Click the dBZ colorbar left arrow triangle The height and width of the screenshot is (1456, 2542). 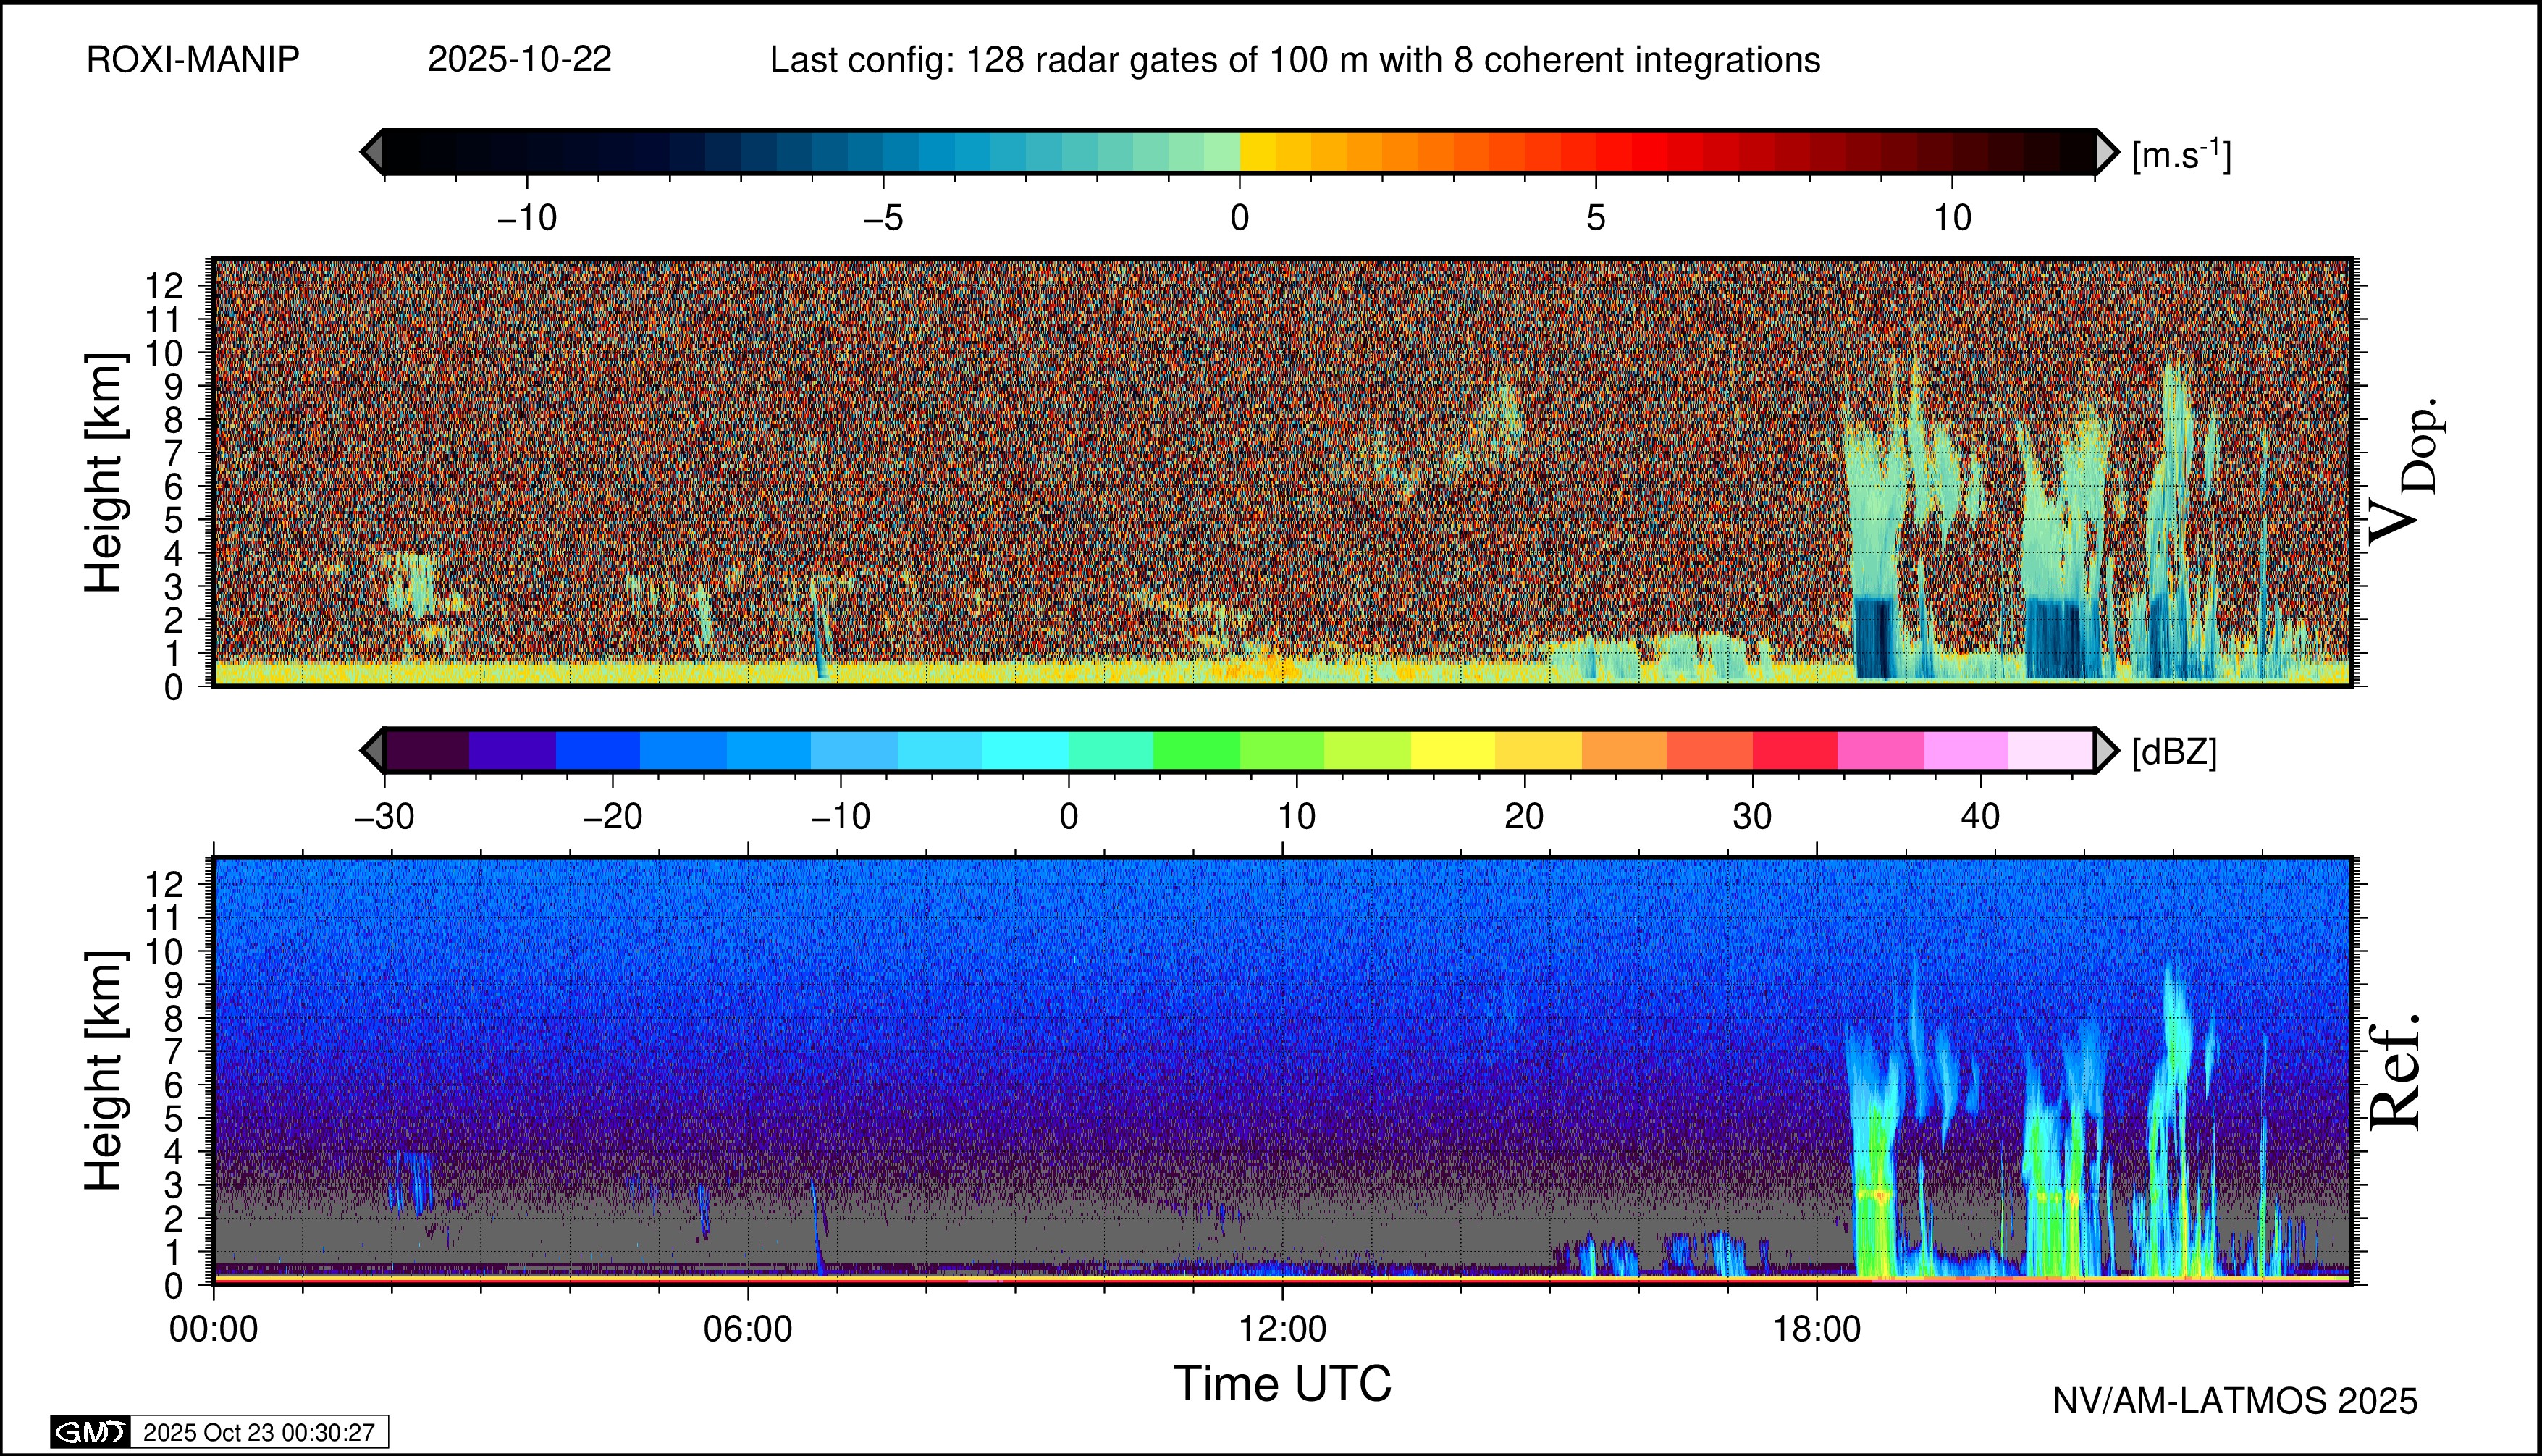pos(371,750)
